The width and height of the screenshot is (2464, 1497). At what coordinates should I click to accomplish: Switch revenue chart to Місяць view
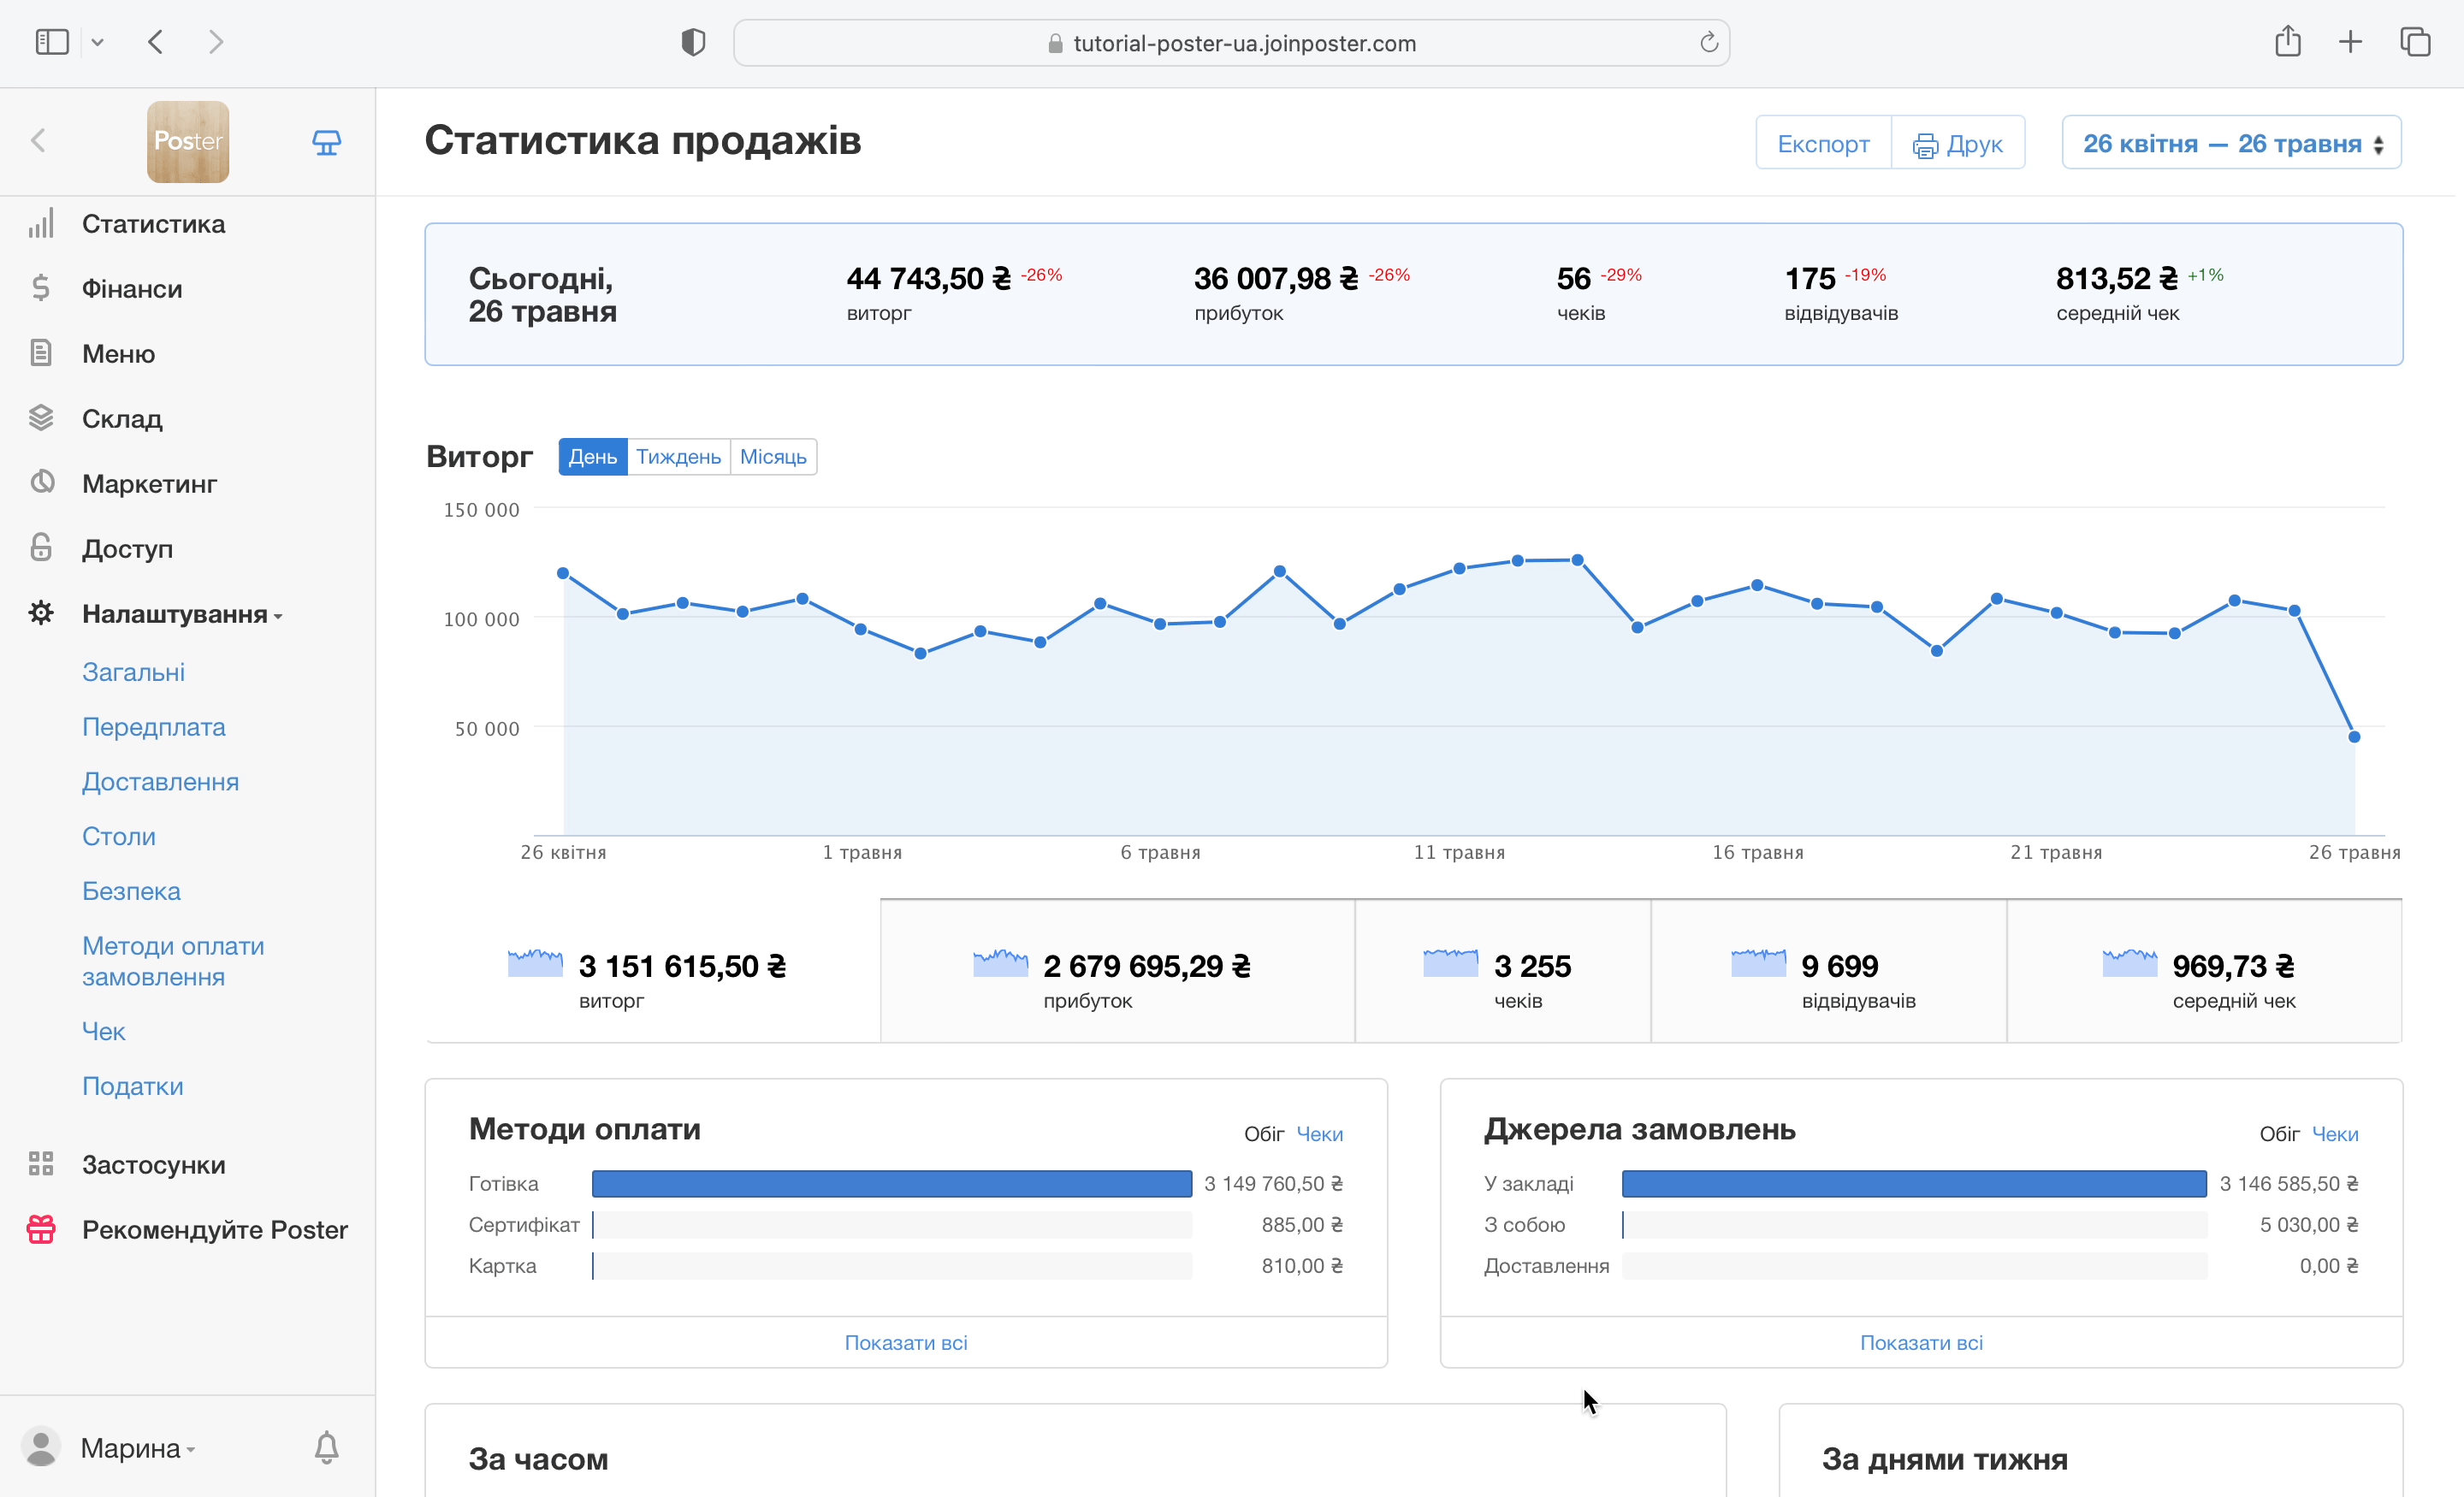click(x=774, y=456)
